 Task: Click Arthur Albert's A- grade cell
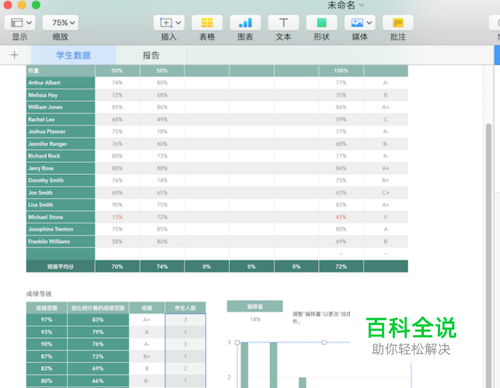coord(386,83)
